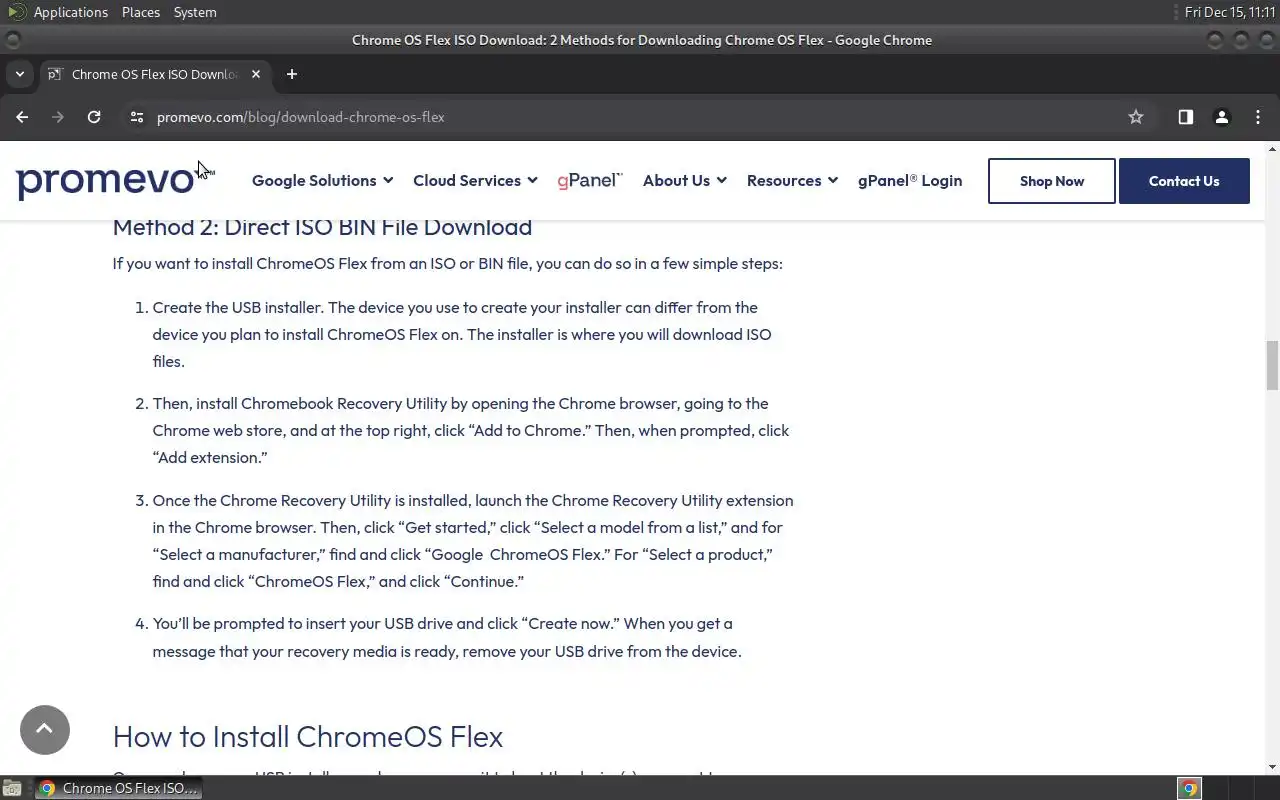Select Chrome OS Flex ISO taskbar window button
Image resolution: width=1280 pixels, height=800 pixels.
(118, 788)
